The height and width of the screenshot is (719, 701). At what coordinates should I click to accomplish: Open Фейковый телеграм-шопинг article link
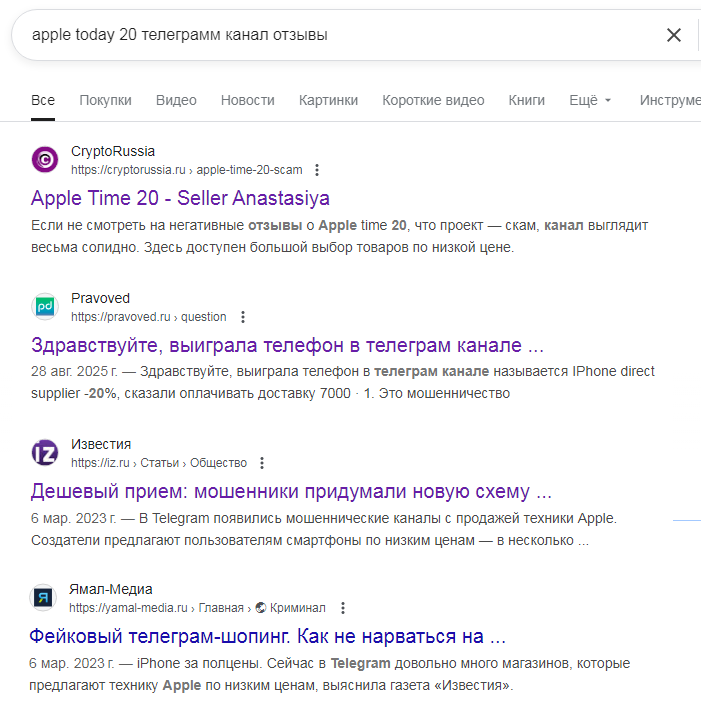(x=268, y=637)
